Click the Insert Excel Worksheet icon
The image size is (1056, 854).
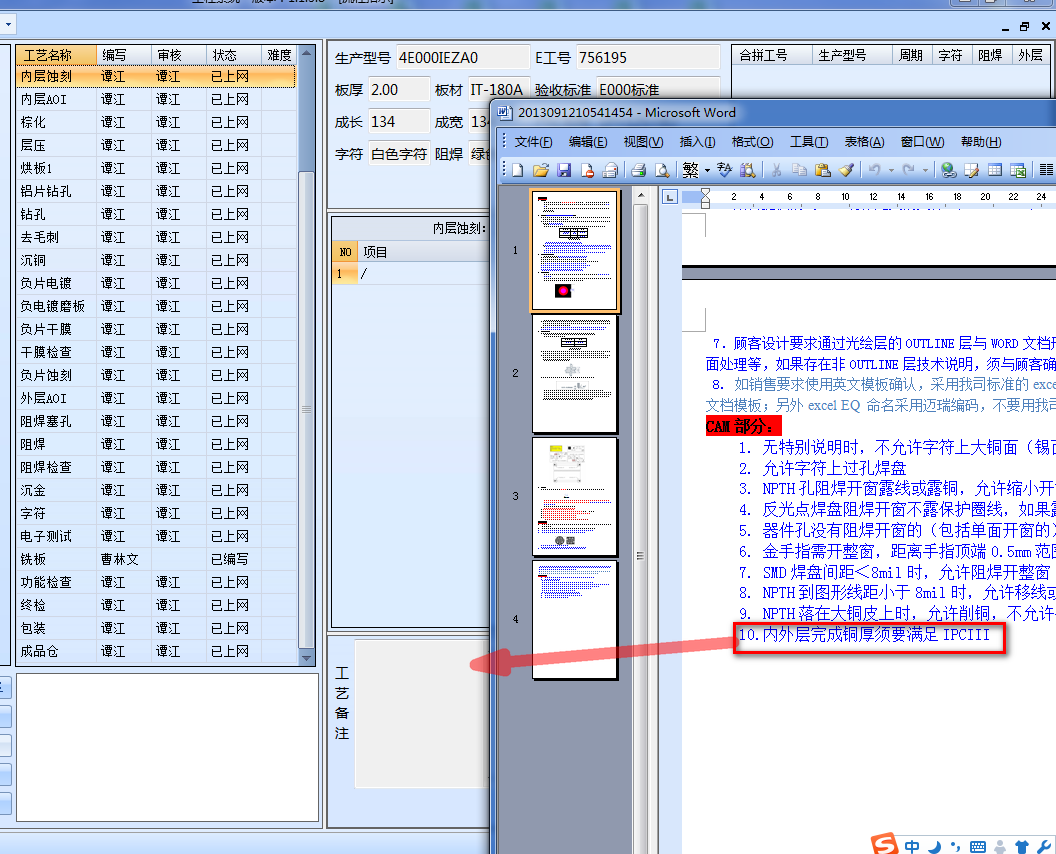point(1018,170)
